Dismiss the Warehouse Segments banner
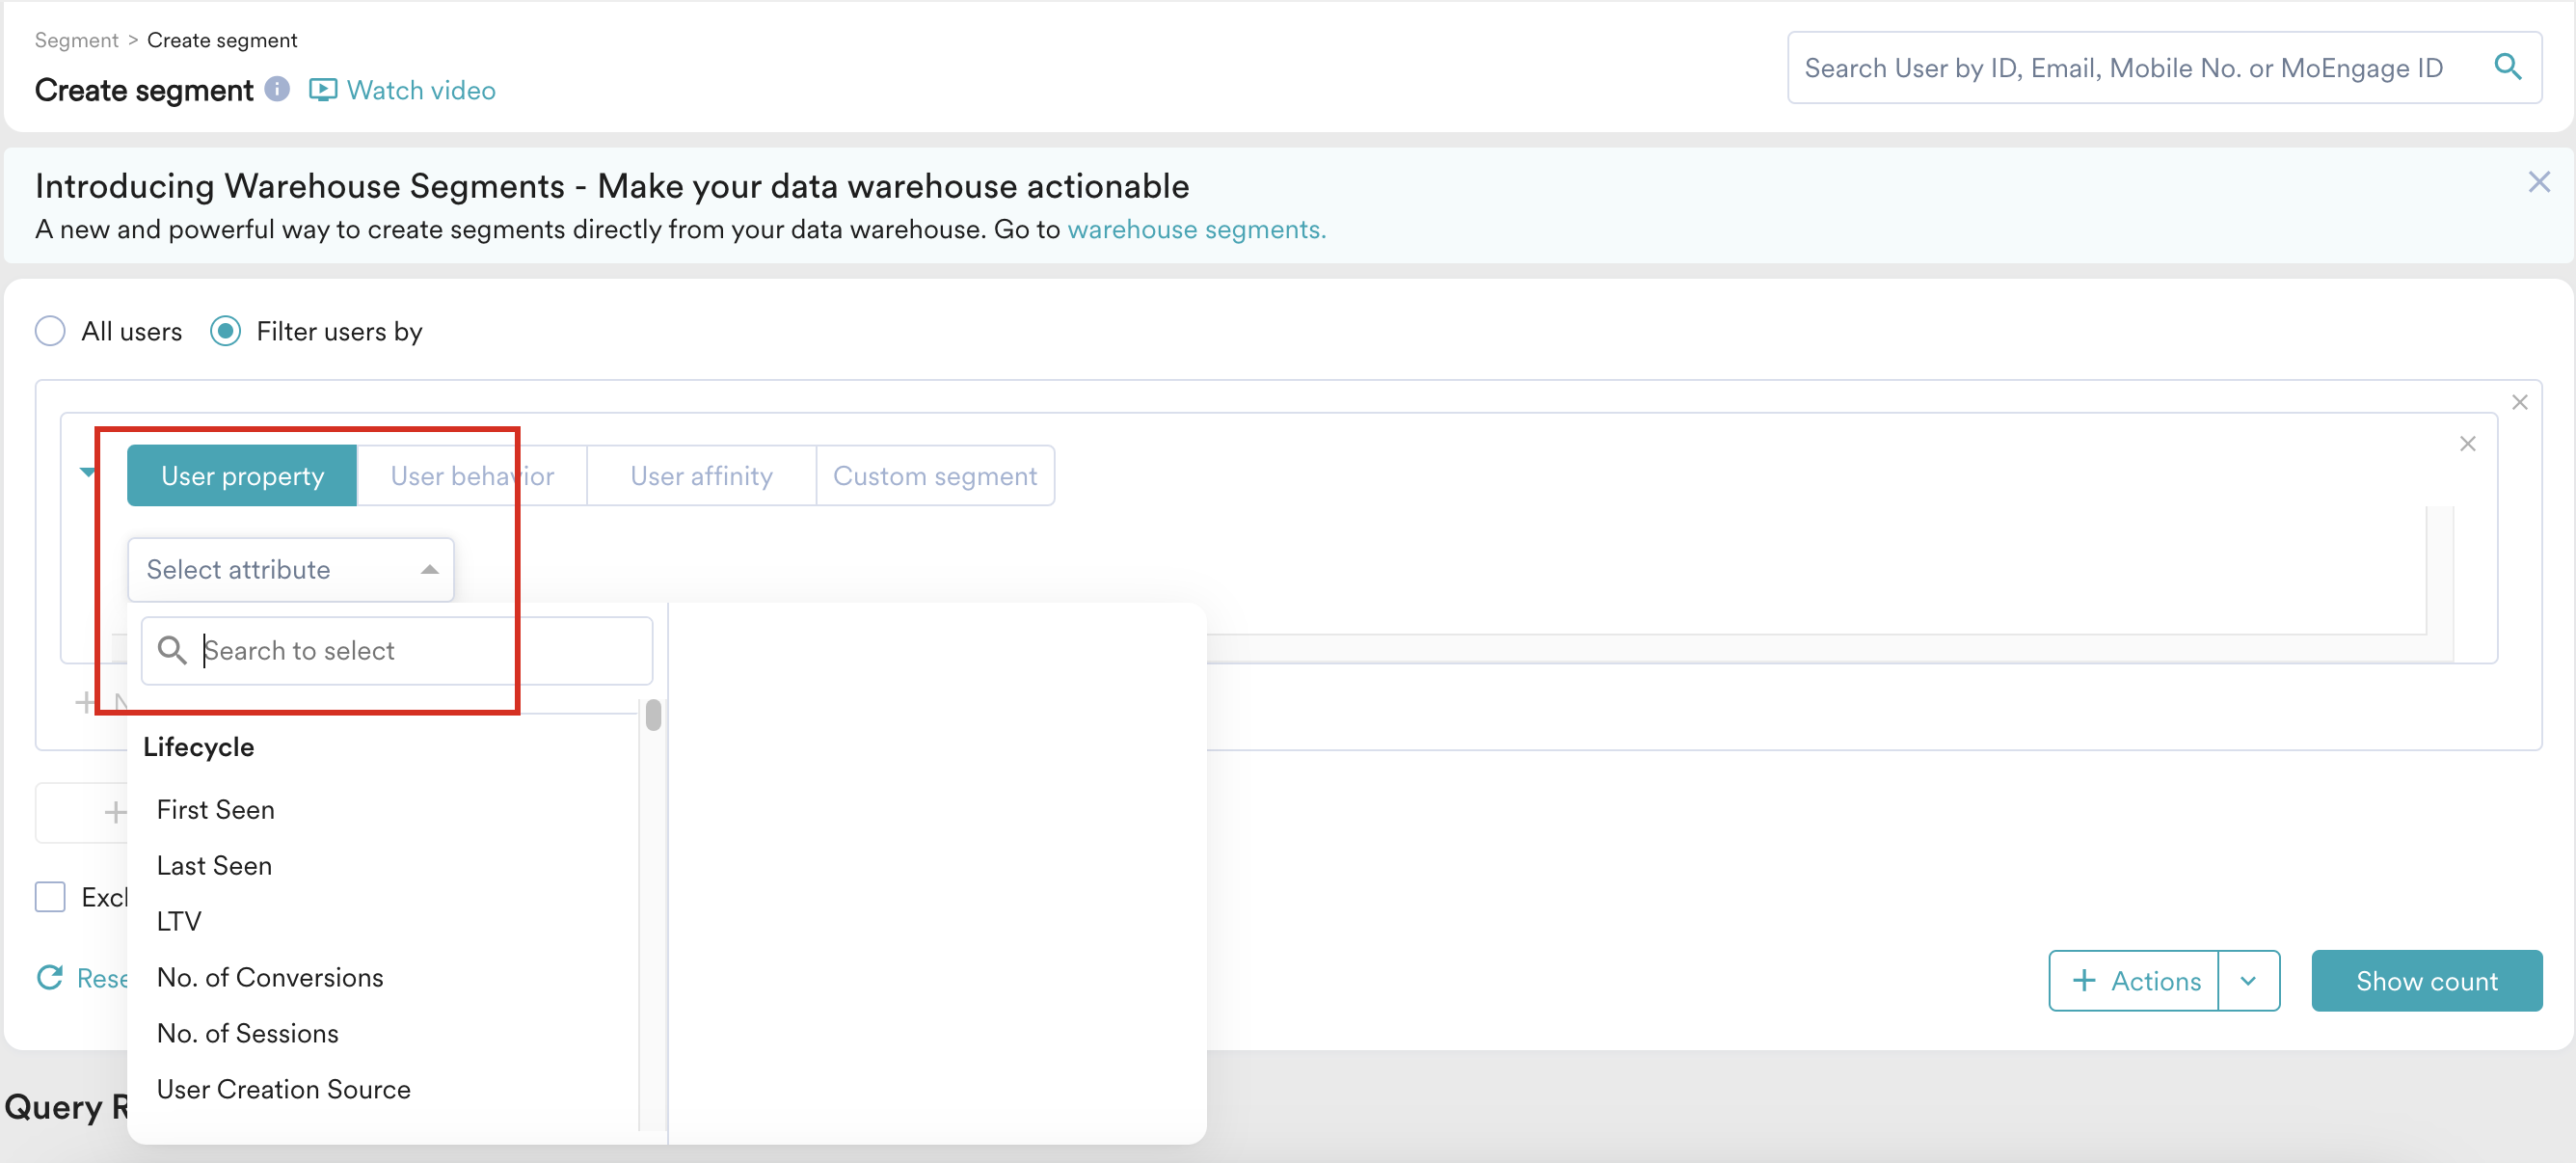2576x1163 pixels. (2538, 182)
